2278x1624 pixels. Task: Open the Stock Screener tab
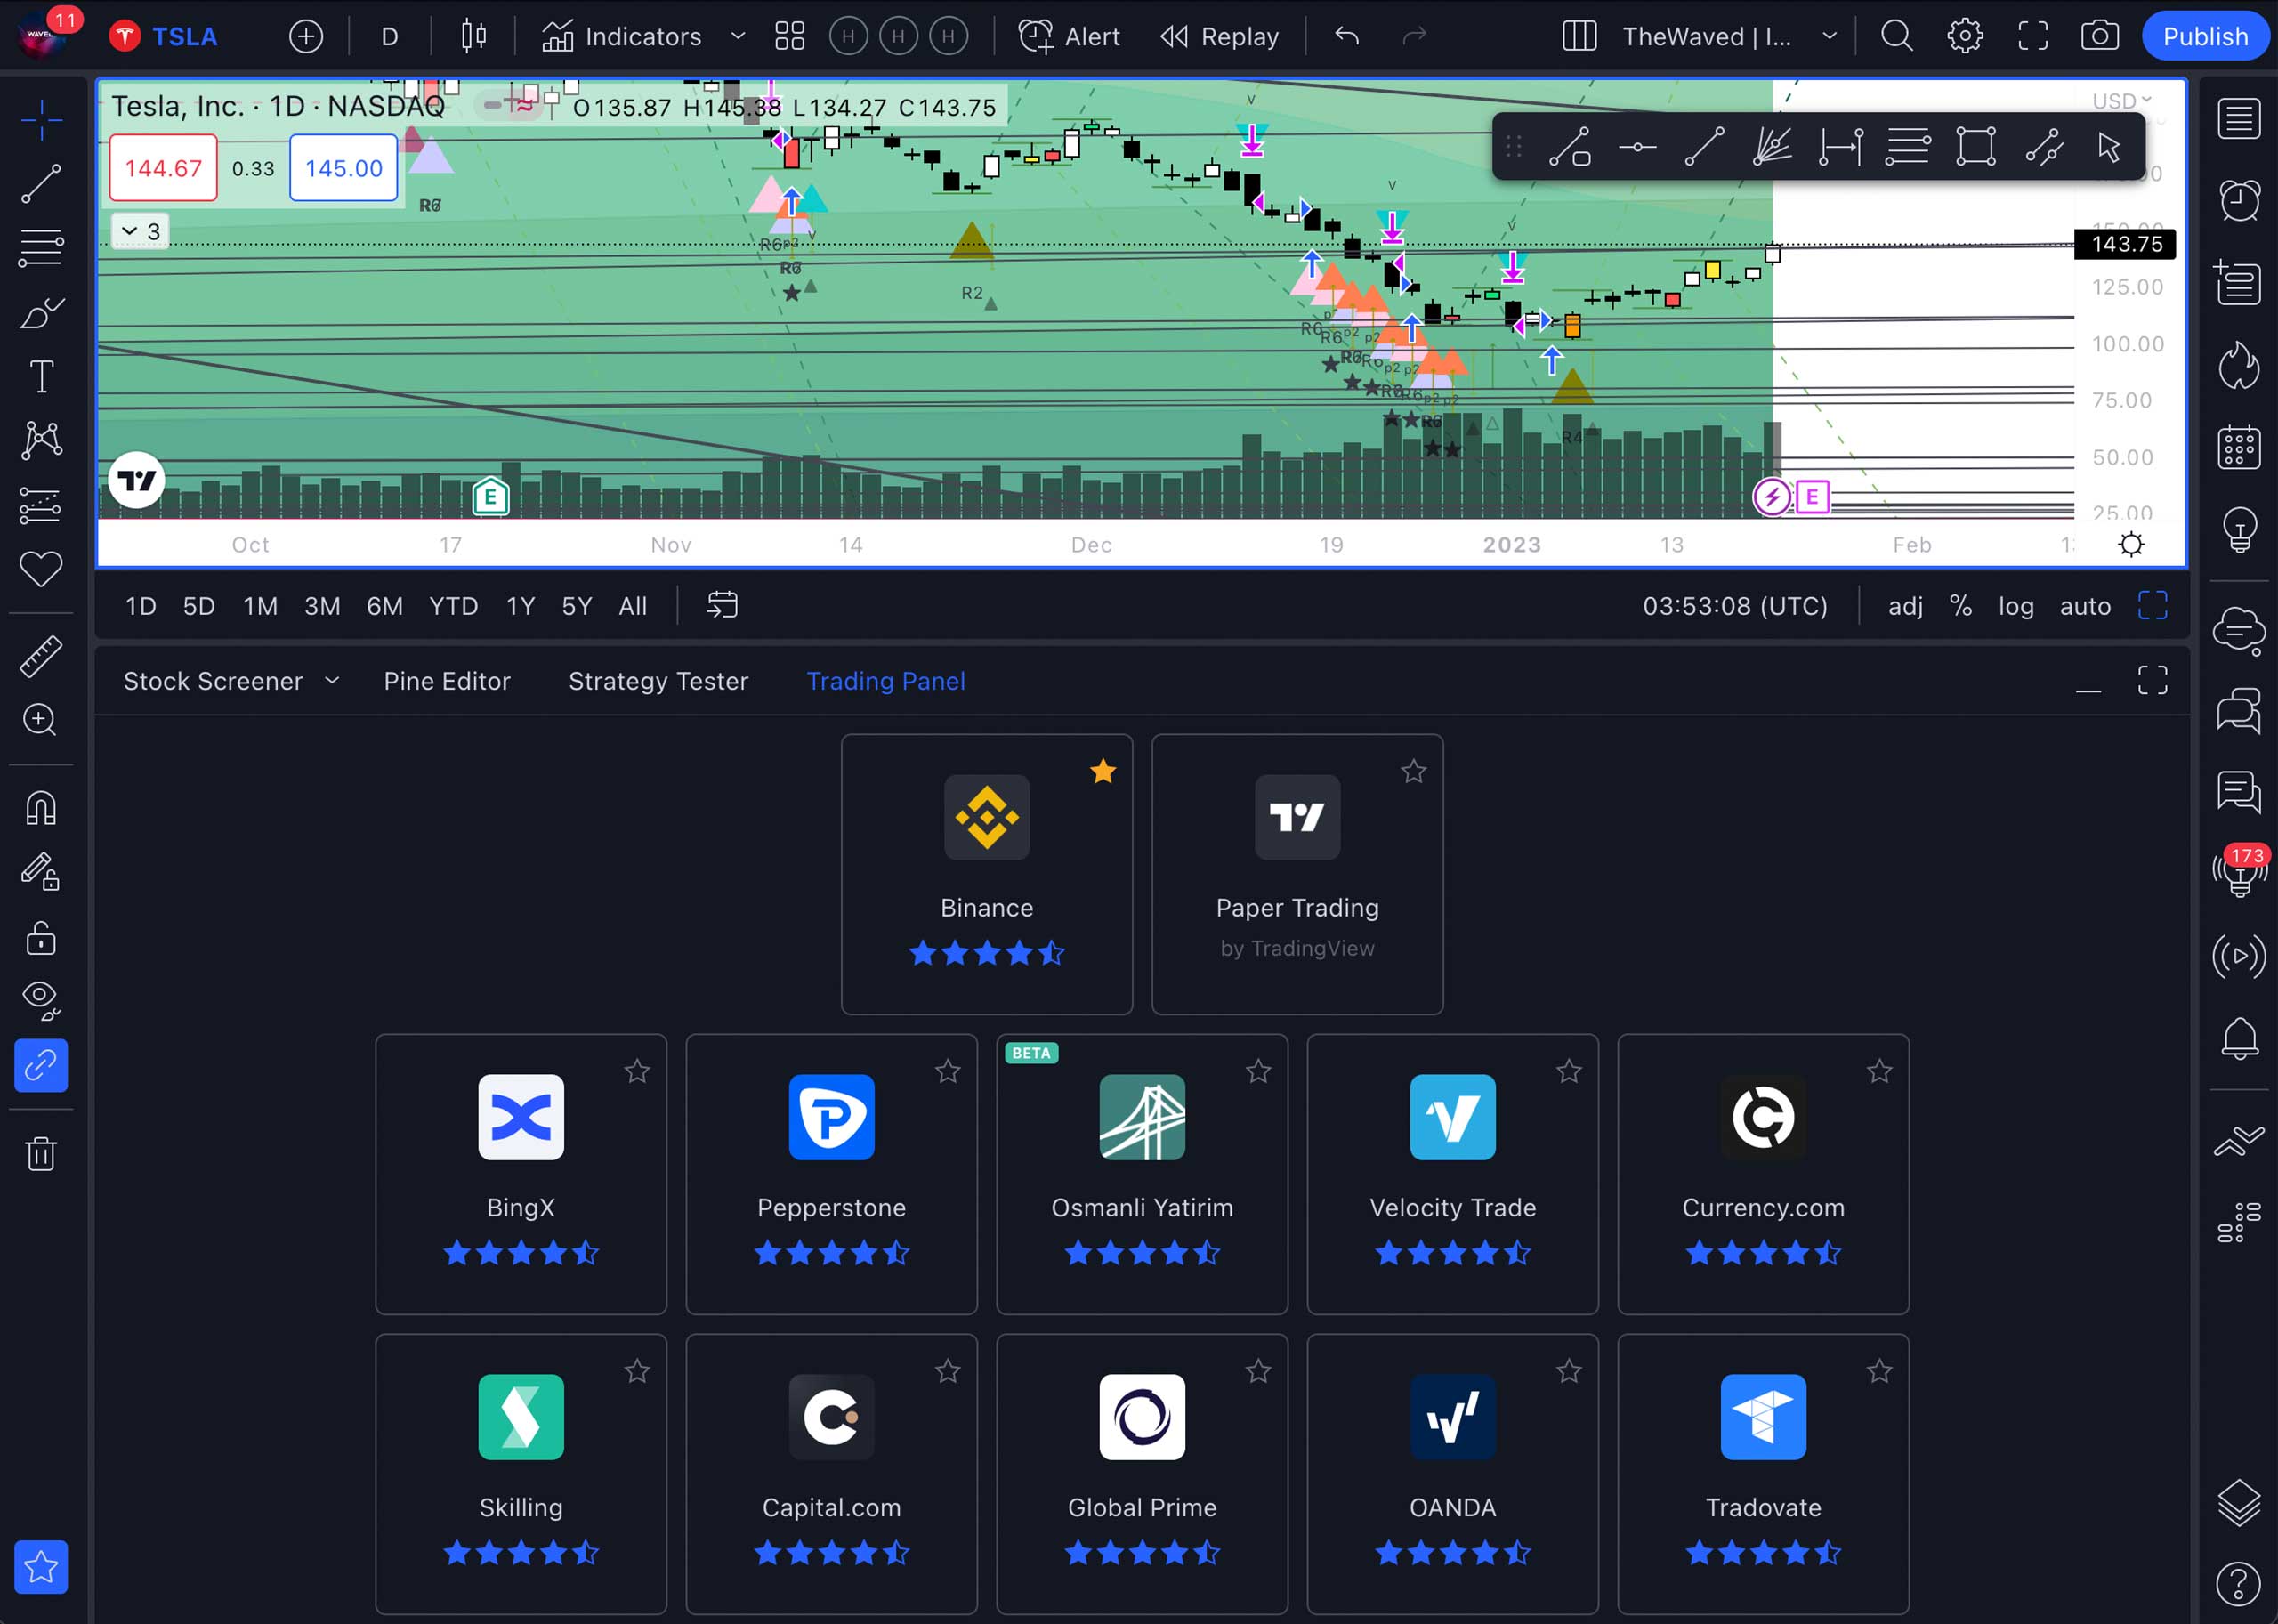[x=213, y=681]
